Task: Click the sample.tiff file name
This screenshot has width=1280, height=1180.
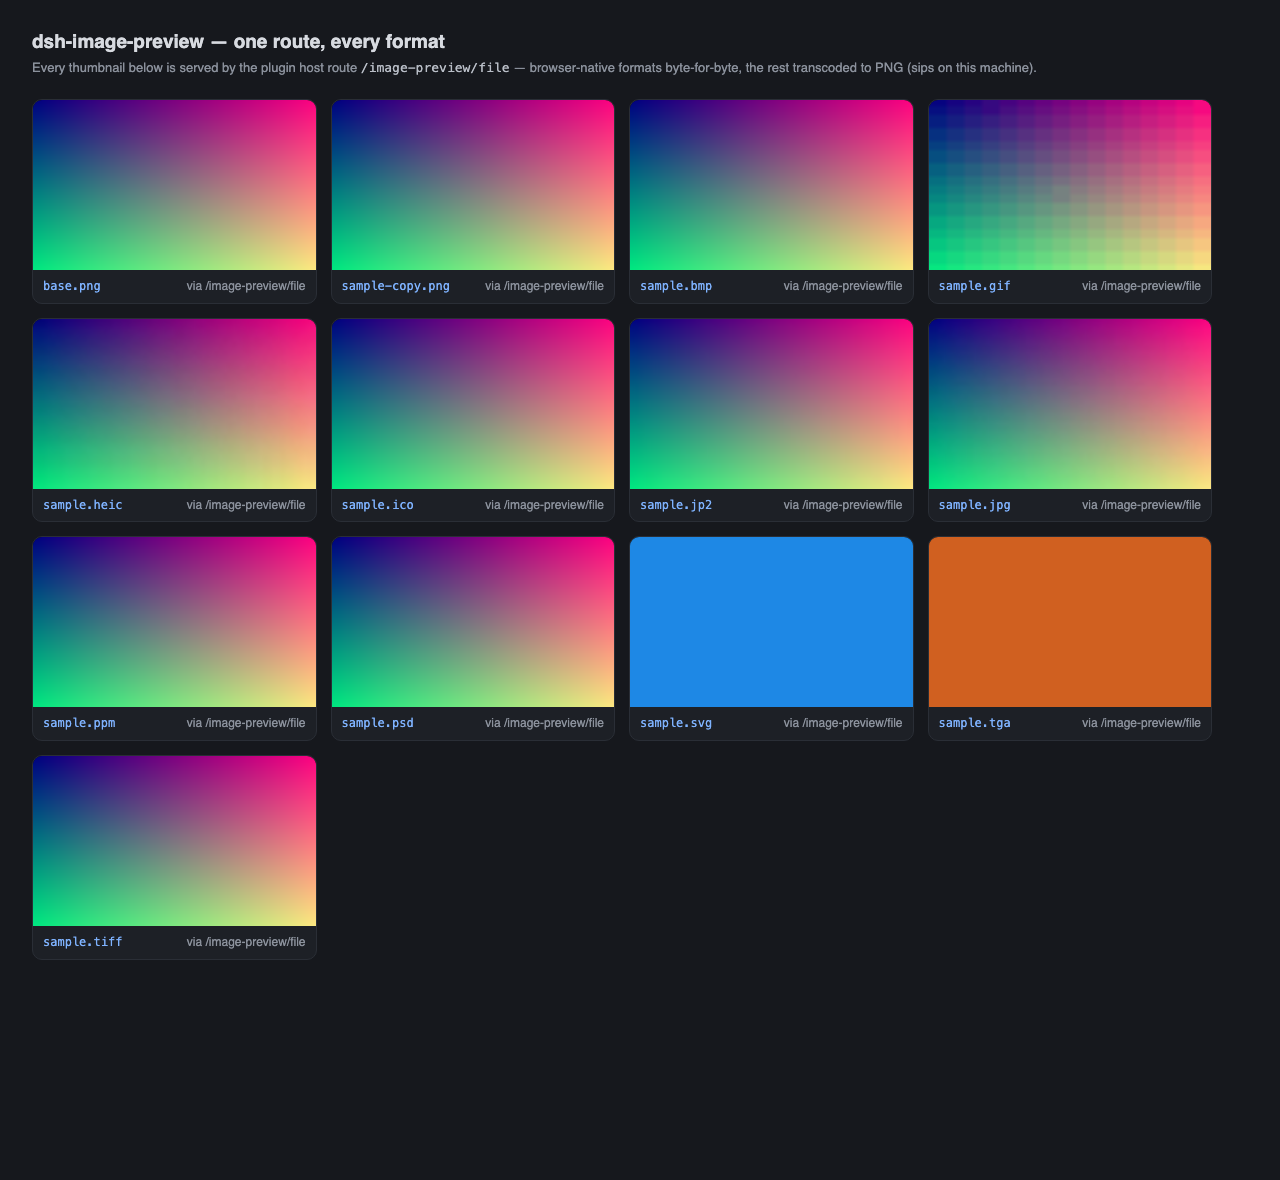Action: tap(83, 942)
